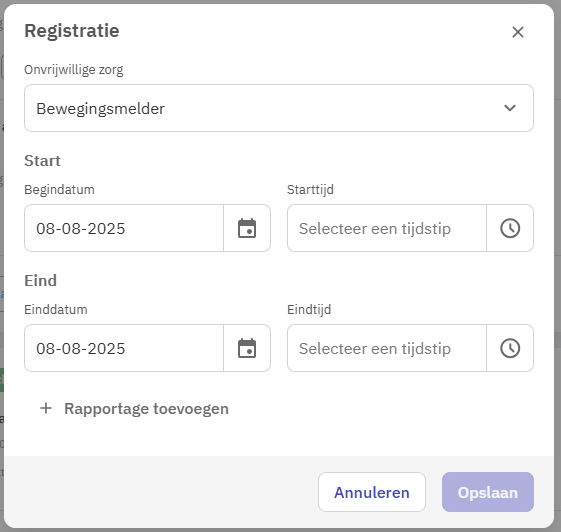
Task: Click the Opslaan button
Action: (488, 492)
